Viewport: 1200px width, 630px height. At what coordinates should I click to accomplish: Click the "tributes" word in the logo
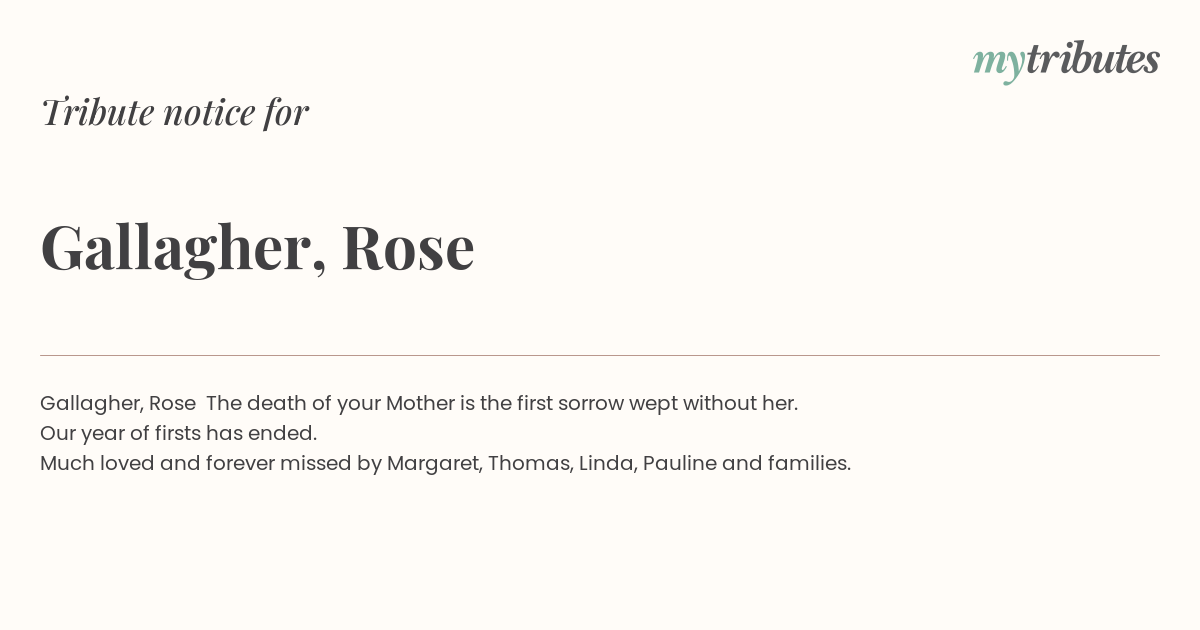1092,58
